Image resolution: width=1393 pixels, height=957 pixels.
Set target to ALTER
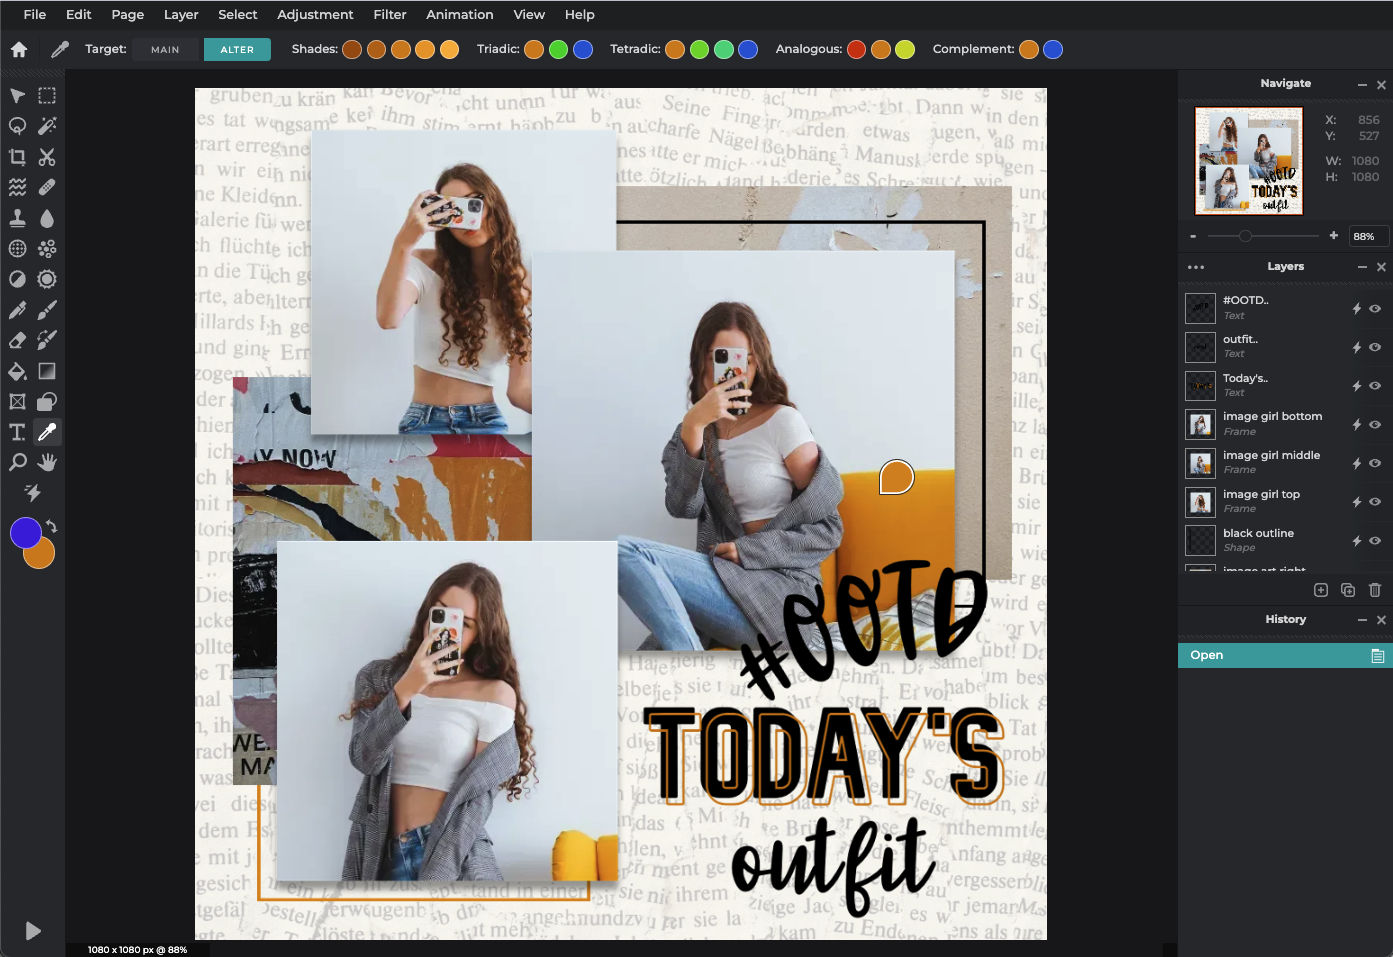pyautogui.click(x=237, y=49)
